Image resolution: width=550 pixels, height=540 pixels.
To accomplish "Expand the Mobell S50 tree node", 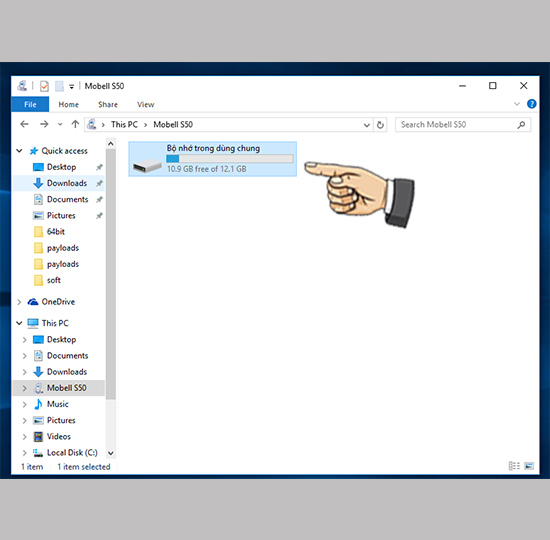I will point(25,388).
